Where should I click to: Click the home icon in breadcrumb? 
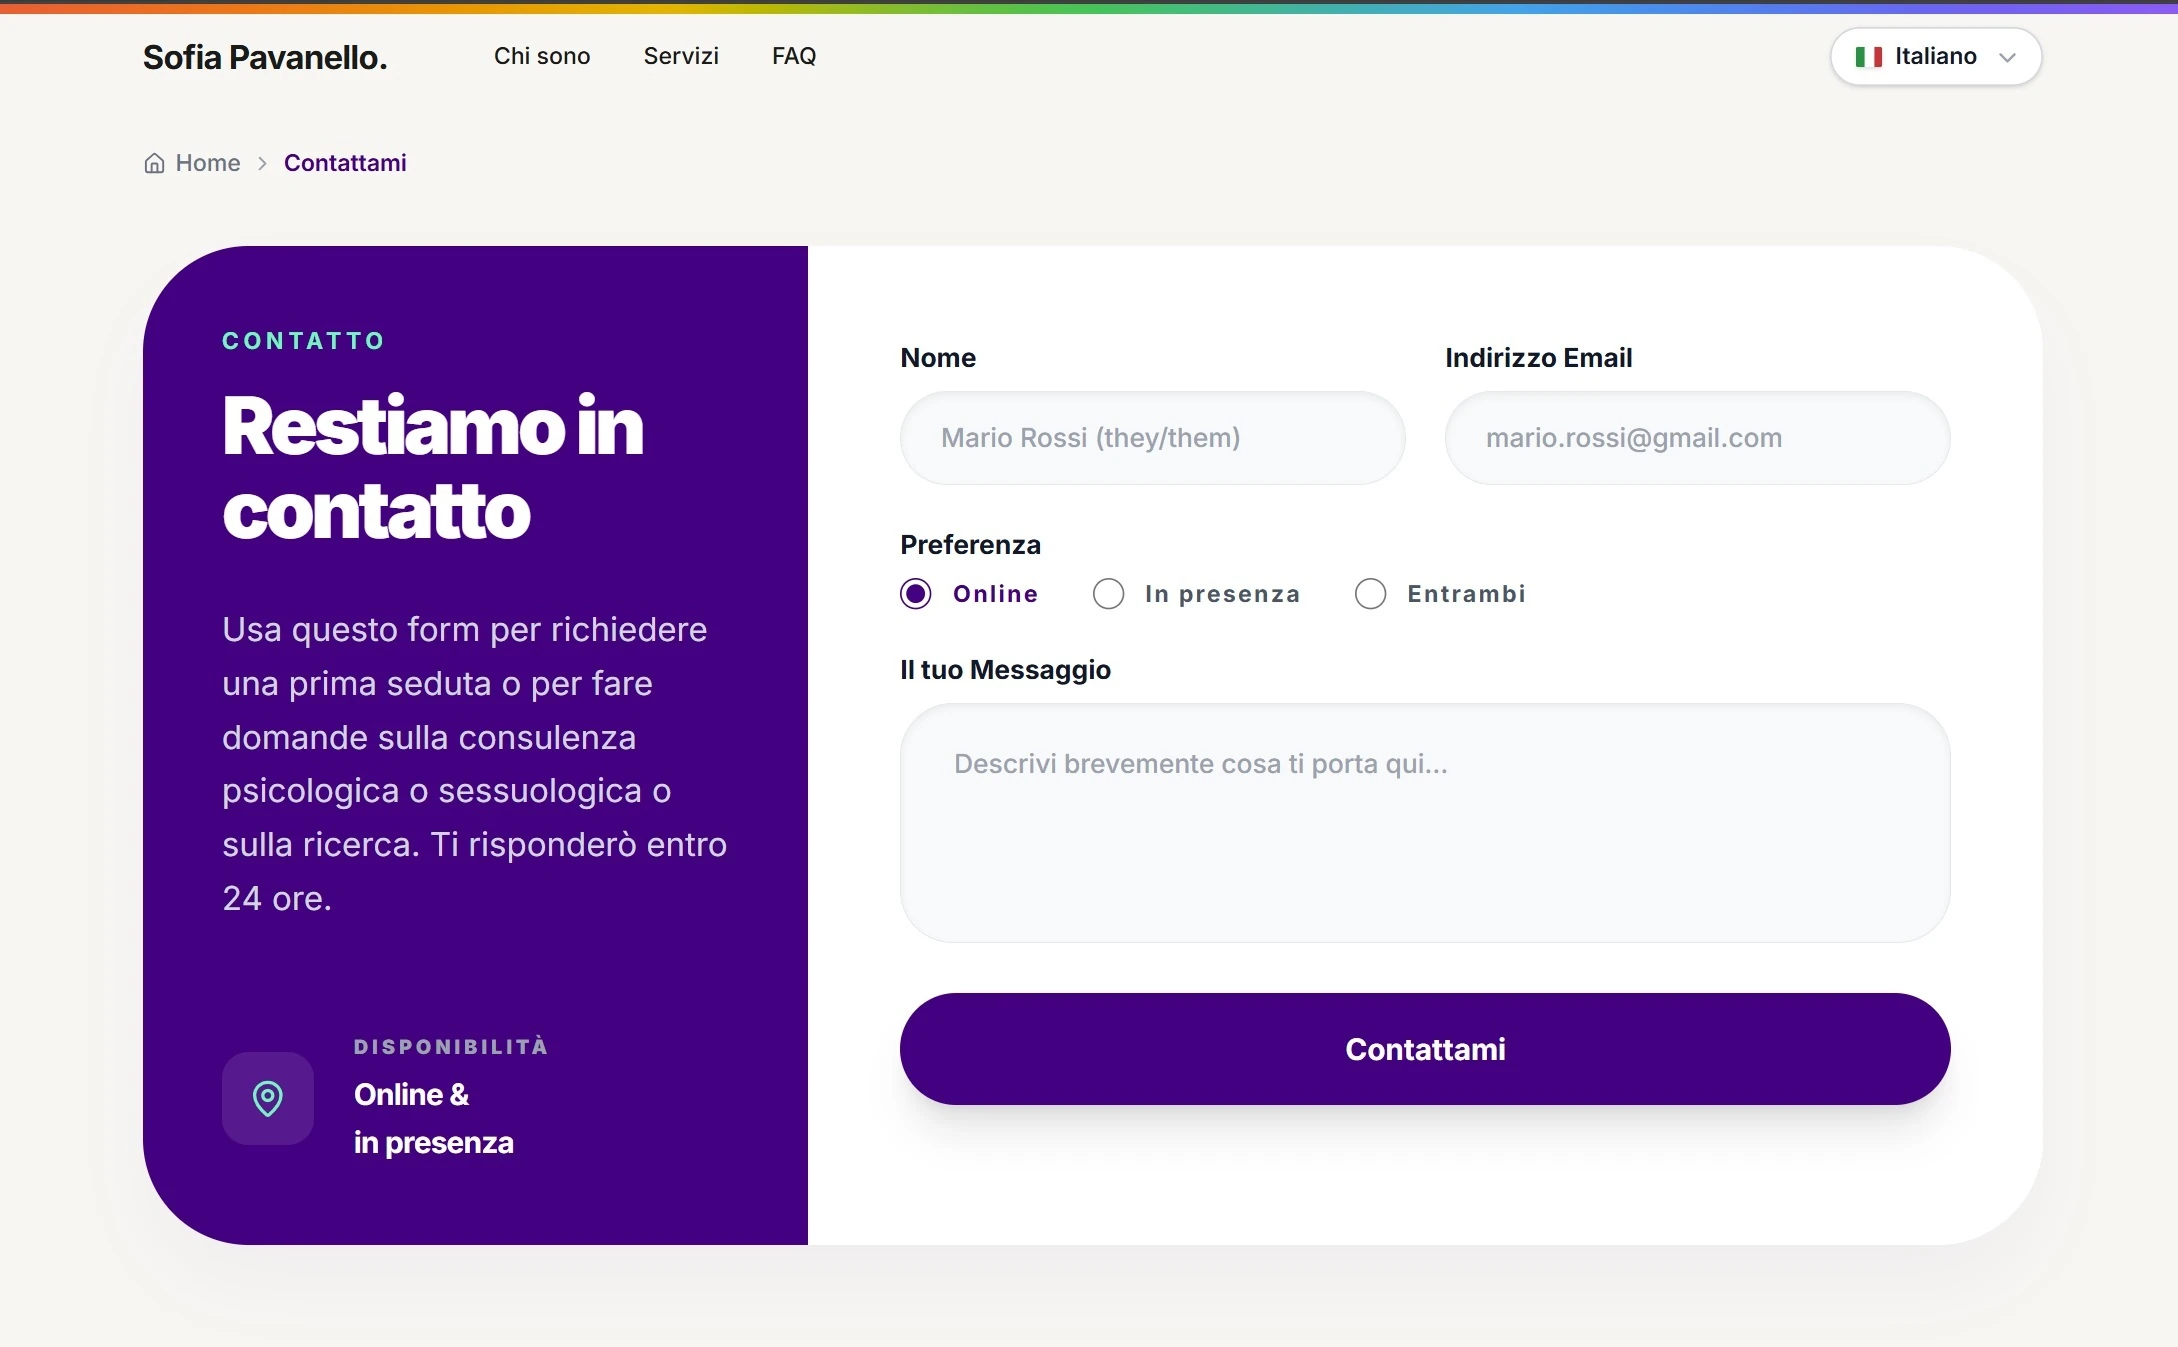click(x=154, y=163)
